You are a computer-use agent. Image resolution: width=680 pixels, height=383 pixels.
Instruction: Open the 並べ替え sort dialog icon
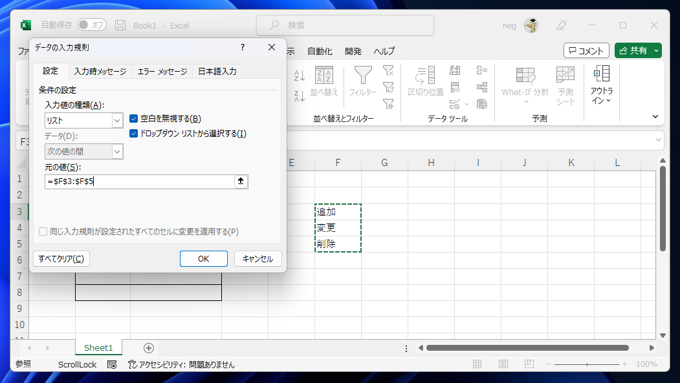[324, 82]
